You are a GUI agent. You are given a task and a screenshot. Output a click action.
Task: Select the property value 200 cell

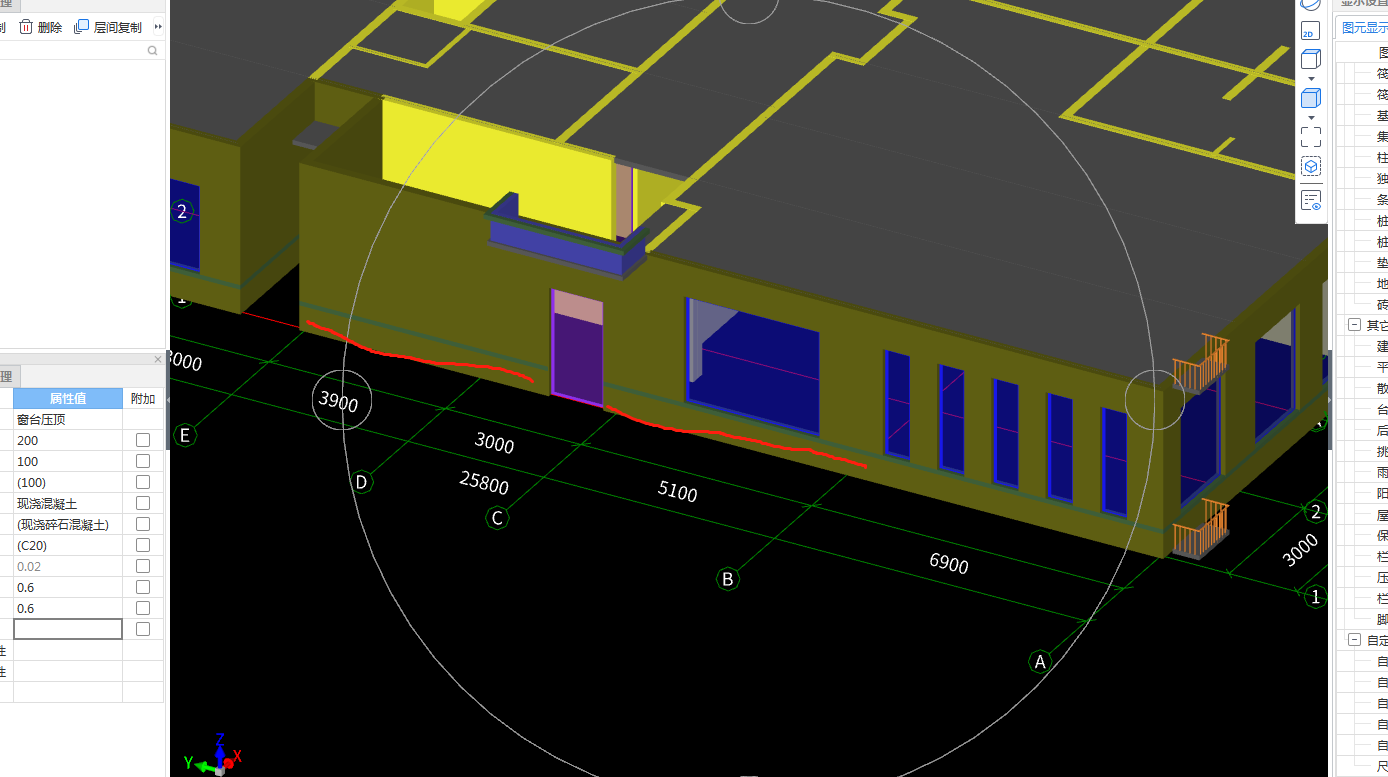pyautogui.click(x=68, y=440)
